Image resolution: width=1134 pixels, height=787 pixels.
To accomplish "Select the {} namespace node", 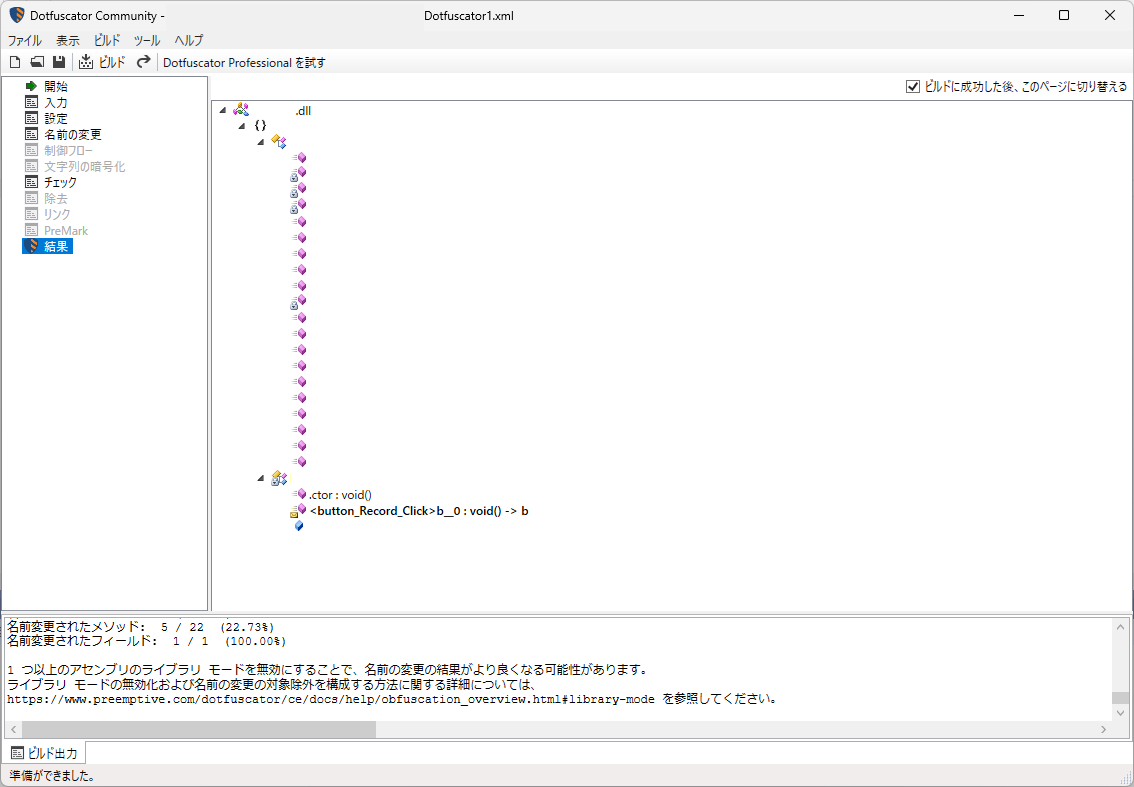I will 260,126.
